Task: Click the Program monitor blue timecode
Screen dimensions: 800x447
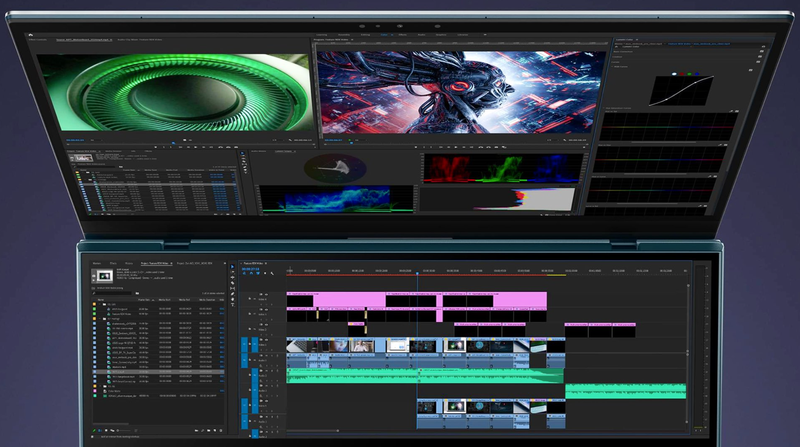Action: click(x=333, y=140)
